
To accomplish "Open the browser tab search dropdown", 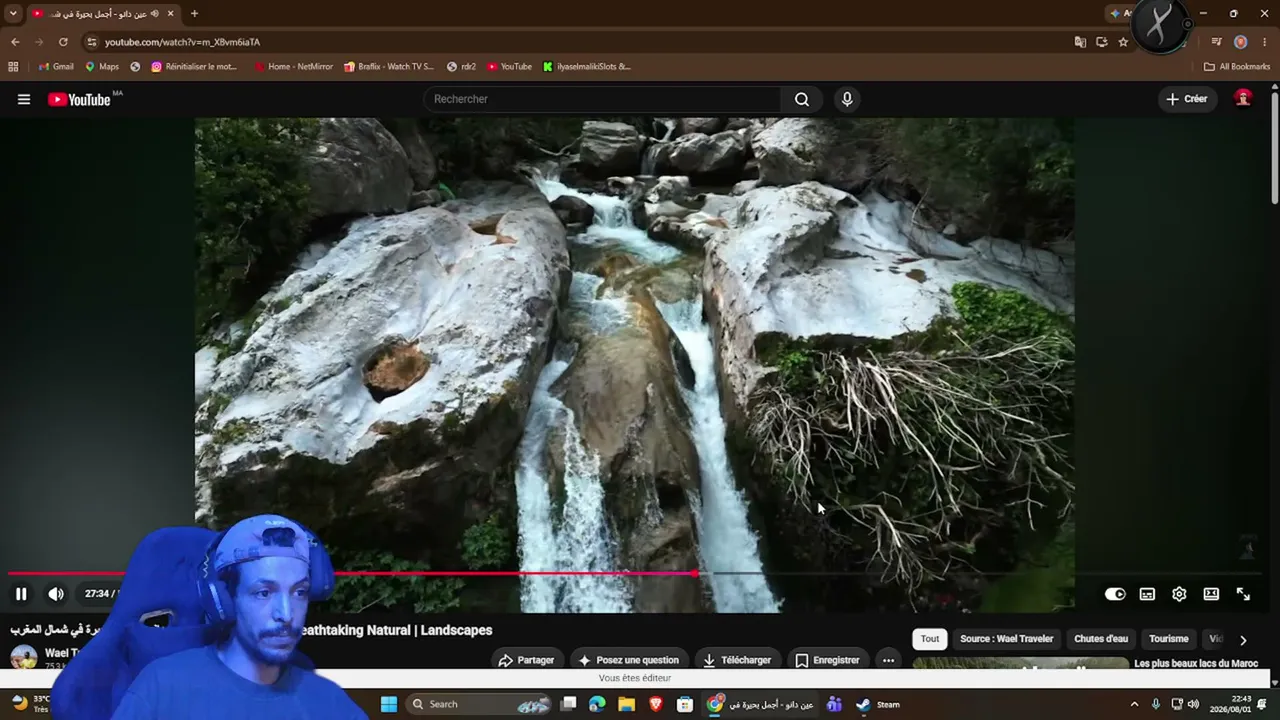I will tap(13, 13).
